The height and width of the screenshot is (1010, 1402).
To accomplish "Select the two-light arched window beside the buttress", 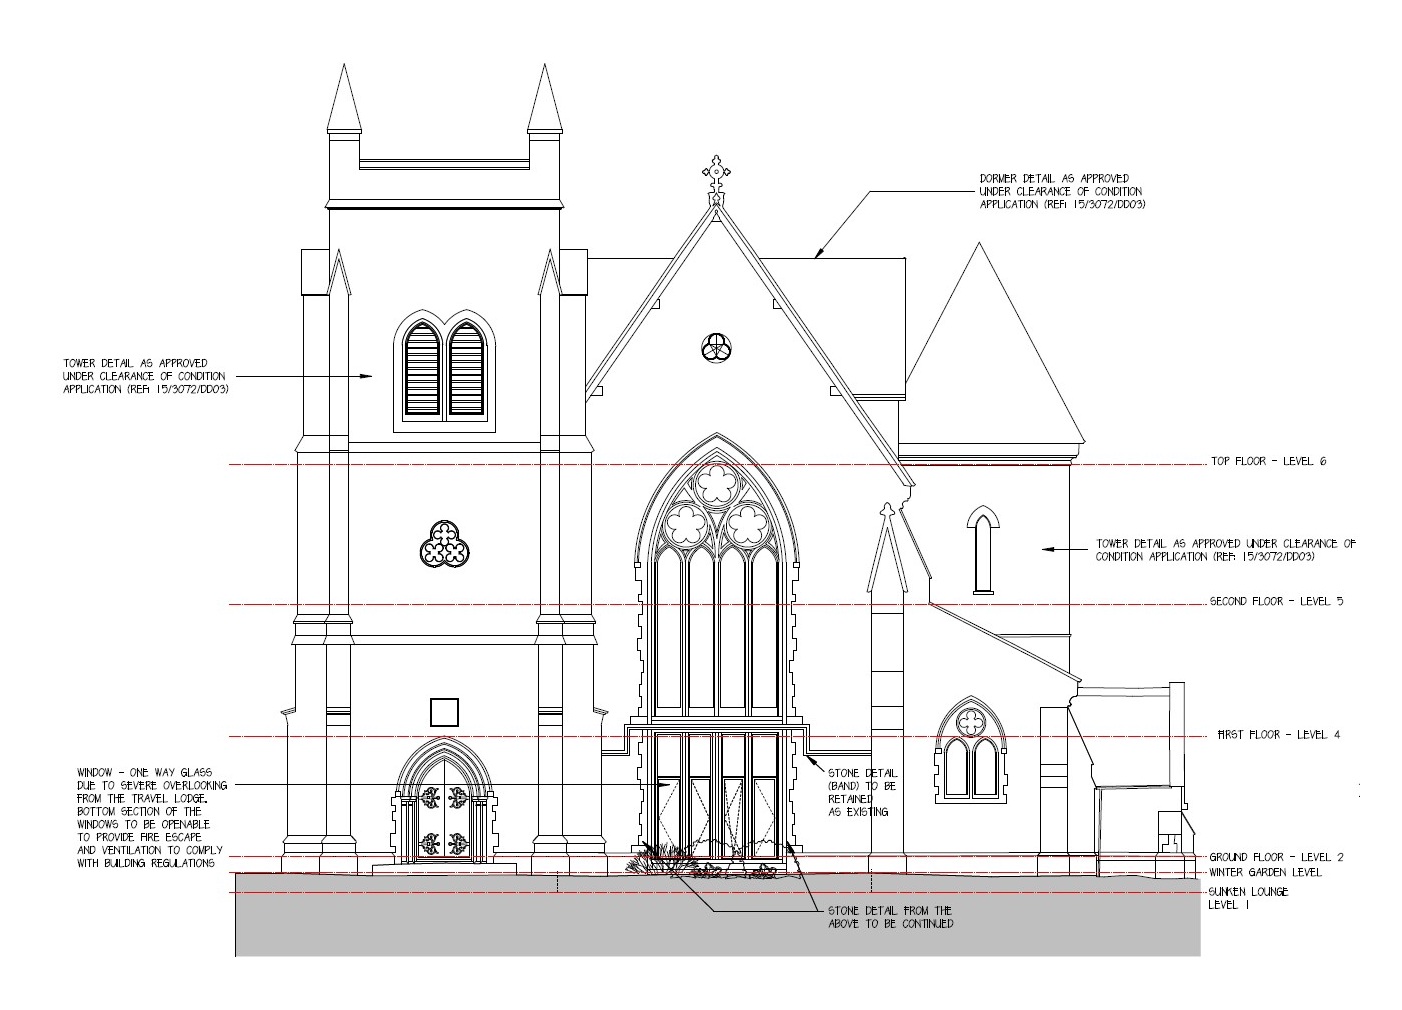I will coord(969,753).
